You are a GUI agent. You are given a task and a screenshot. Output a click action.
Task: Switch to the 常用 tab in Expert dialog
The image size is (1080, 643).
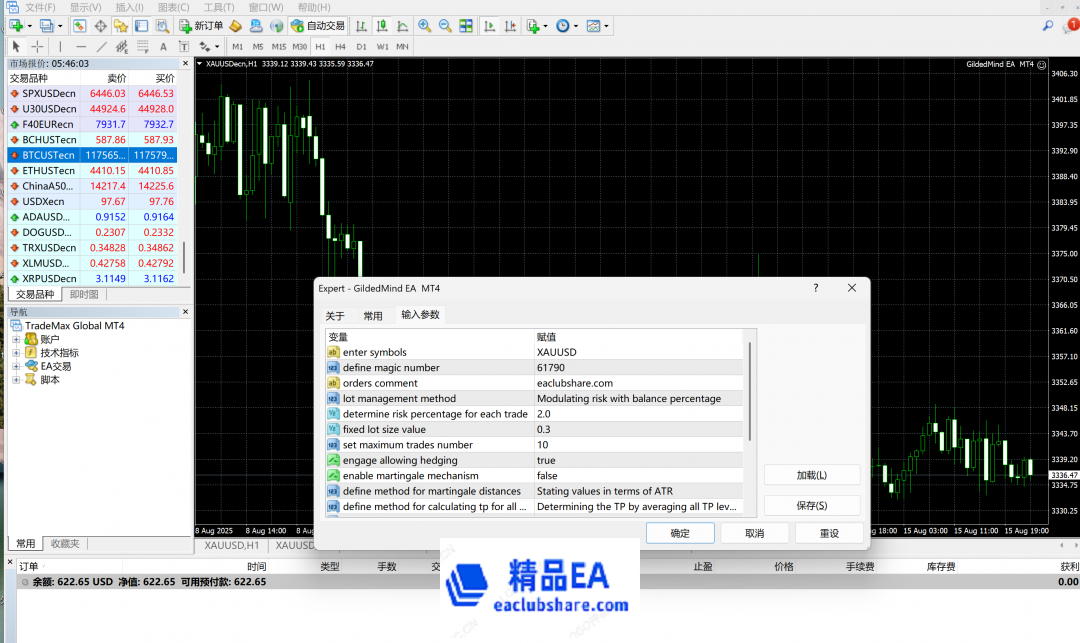click(x=372, y=315)
